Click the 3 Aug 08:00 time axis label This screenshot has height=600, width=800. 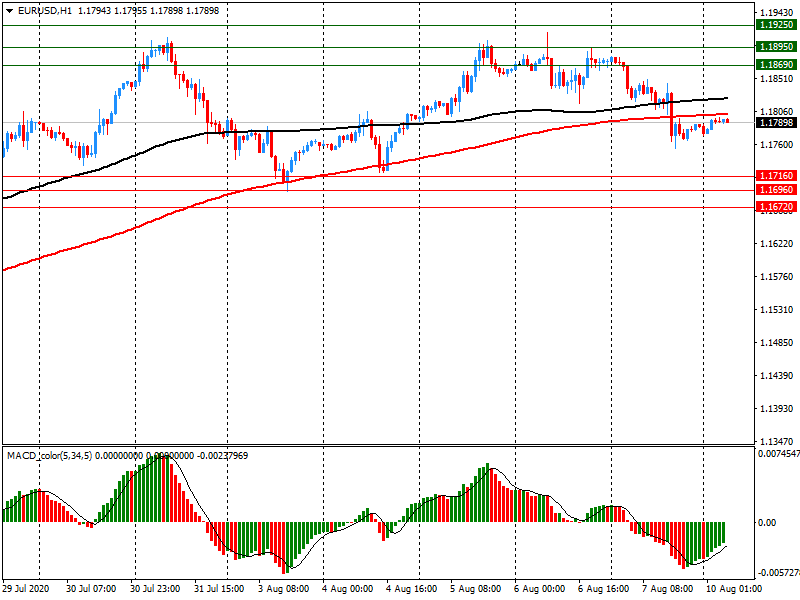(x=283, y=589)
